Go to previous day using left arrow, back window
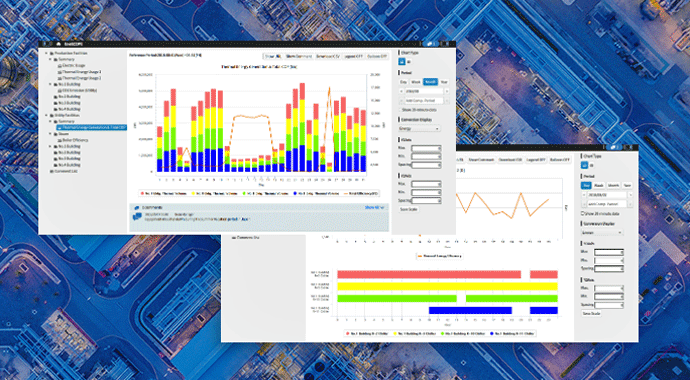690x380 pixels. tap(584, 195)
